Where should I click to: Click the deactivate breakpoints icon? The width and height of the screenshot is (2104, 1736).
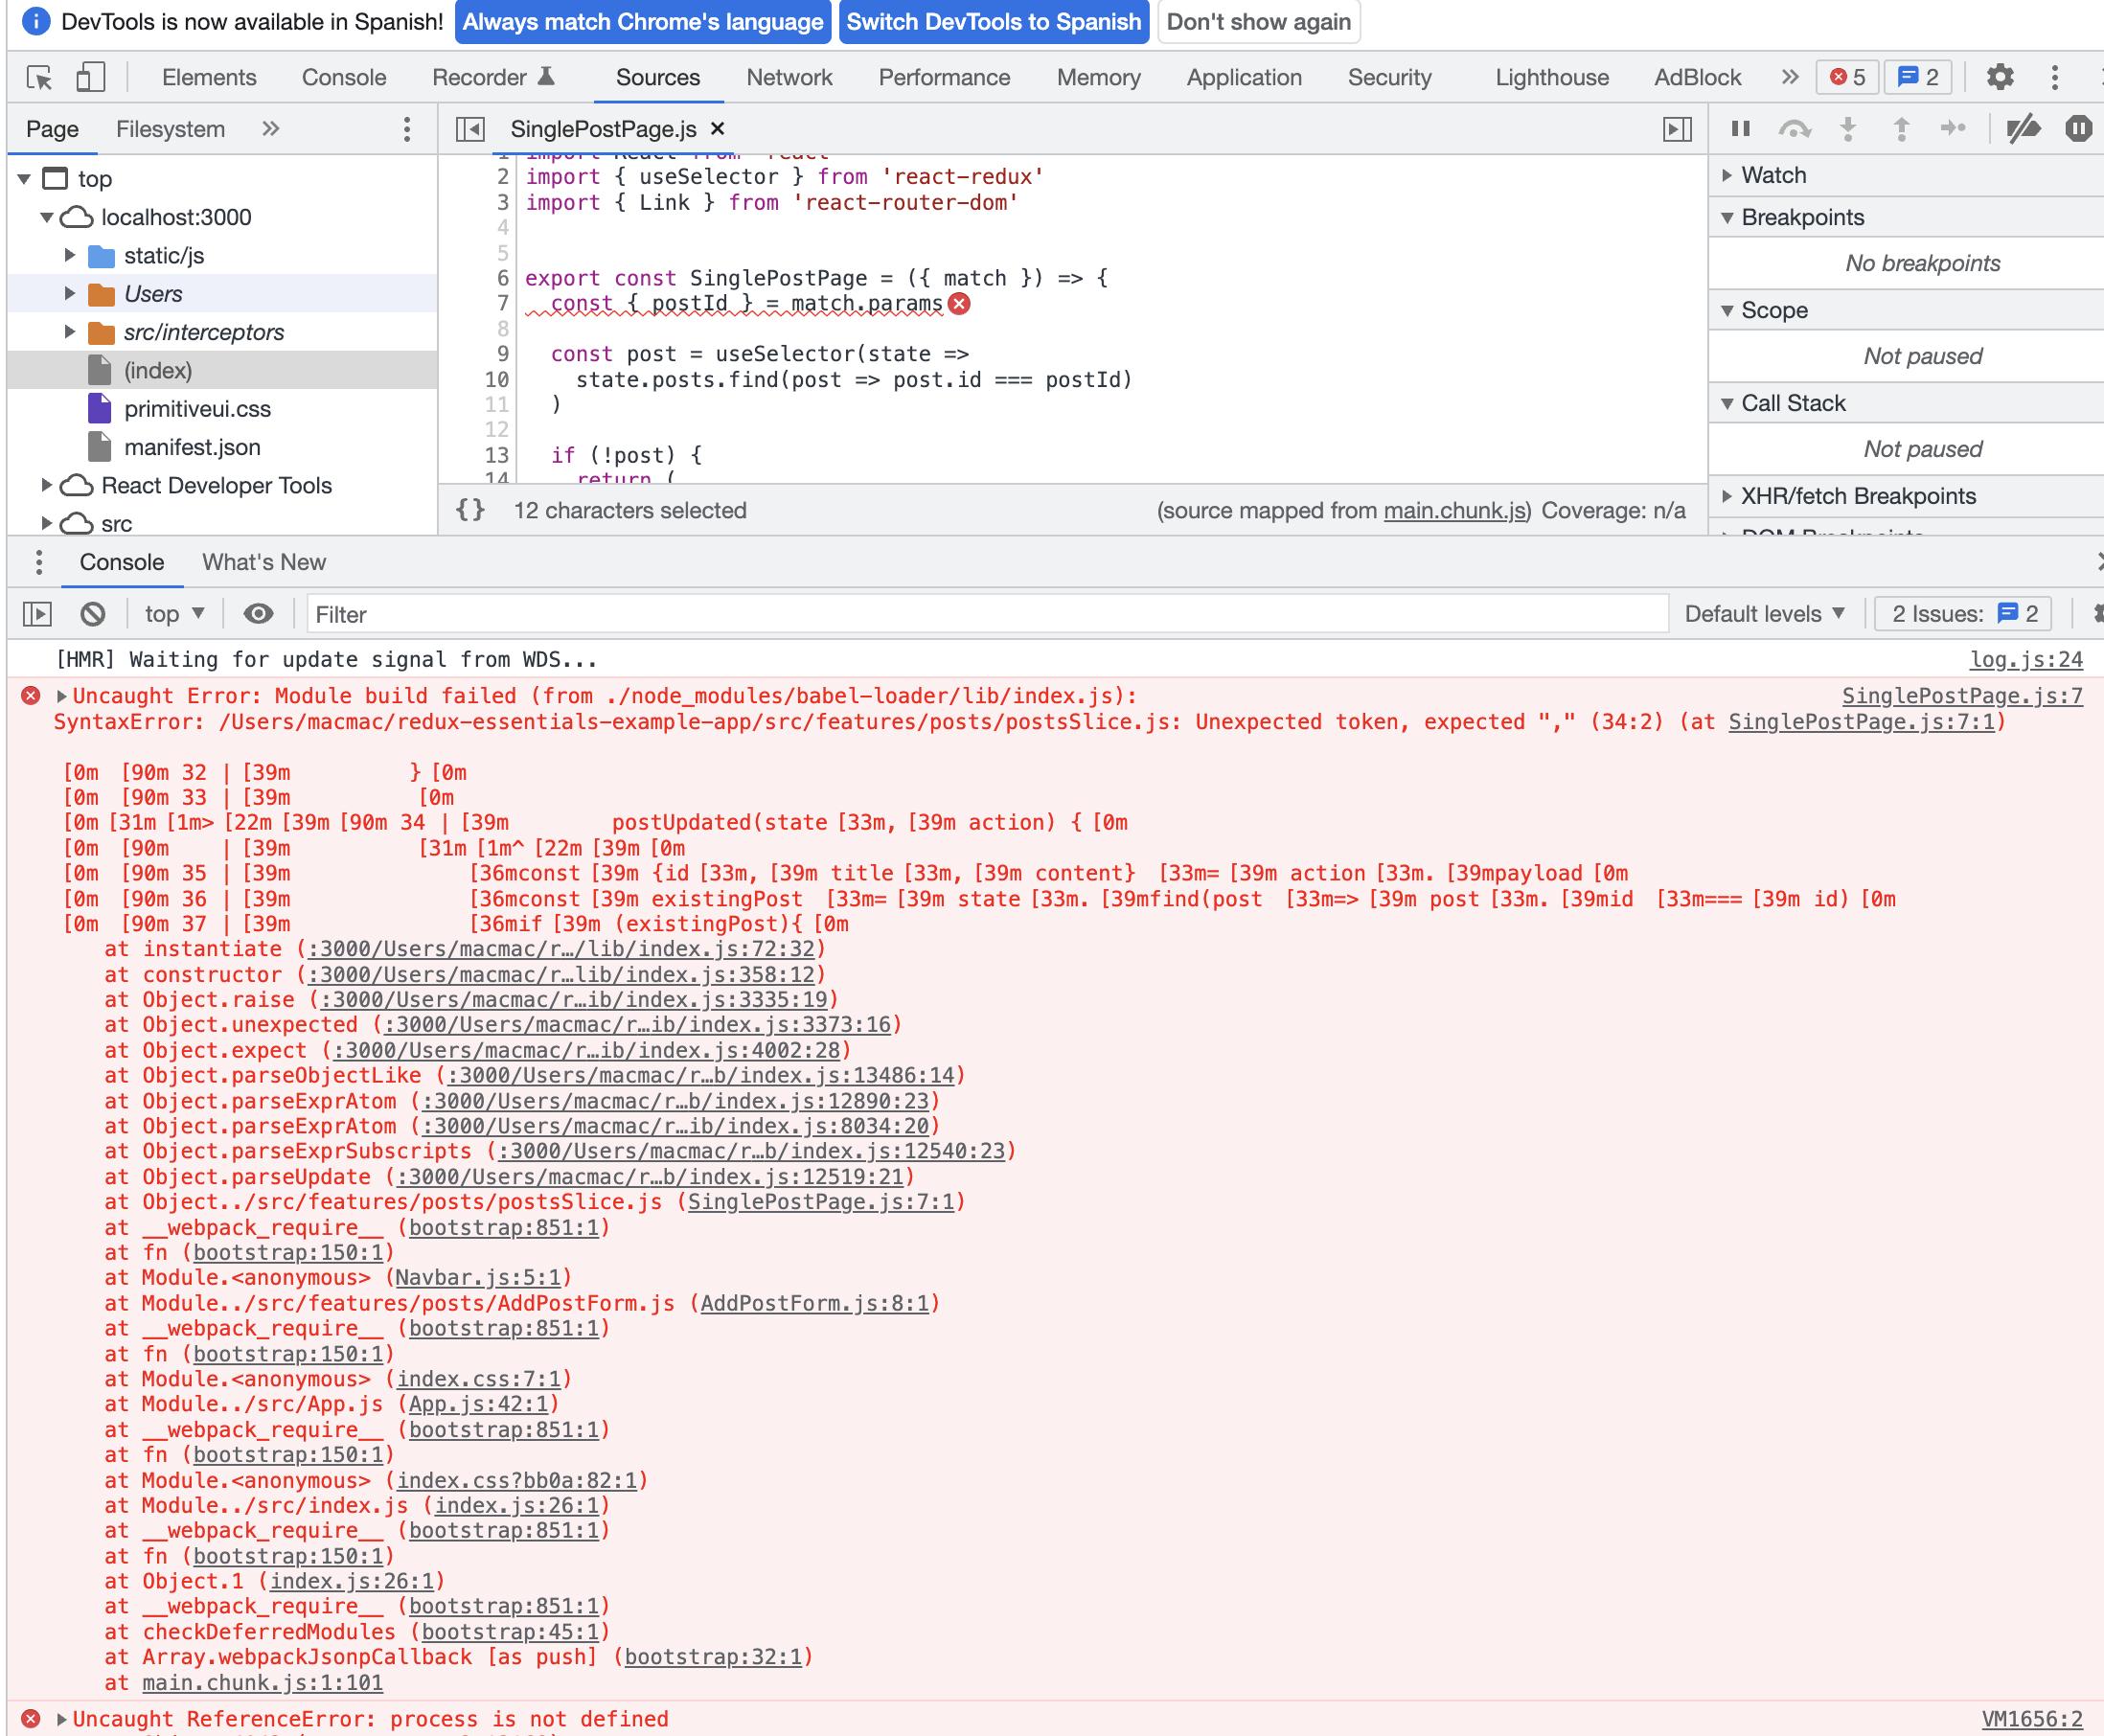pyautogui.click(x=2023, y=129)
